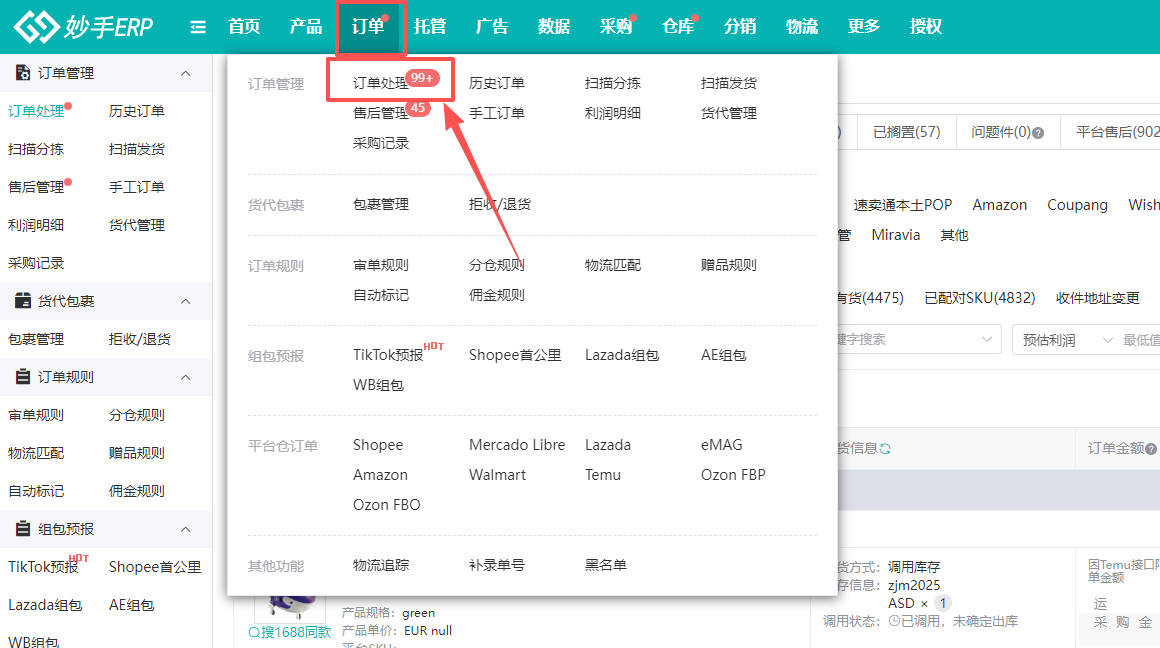The width and height of the screenshot is (1160, 648).
Task: Filter by the Coupang platform
Action: pyautogui.click(x=1077, y=205)
